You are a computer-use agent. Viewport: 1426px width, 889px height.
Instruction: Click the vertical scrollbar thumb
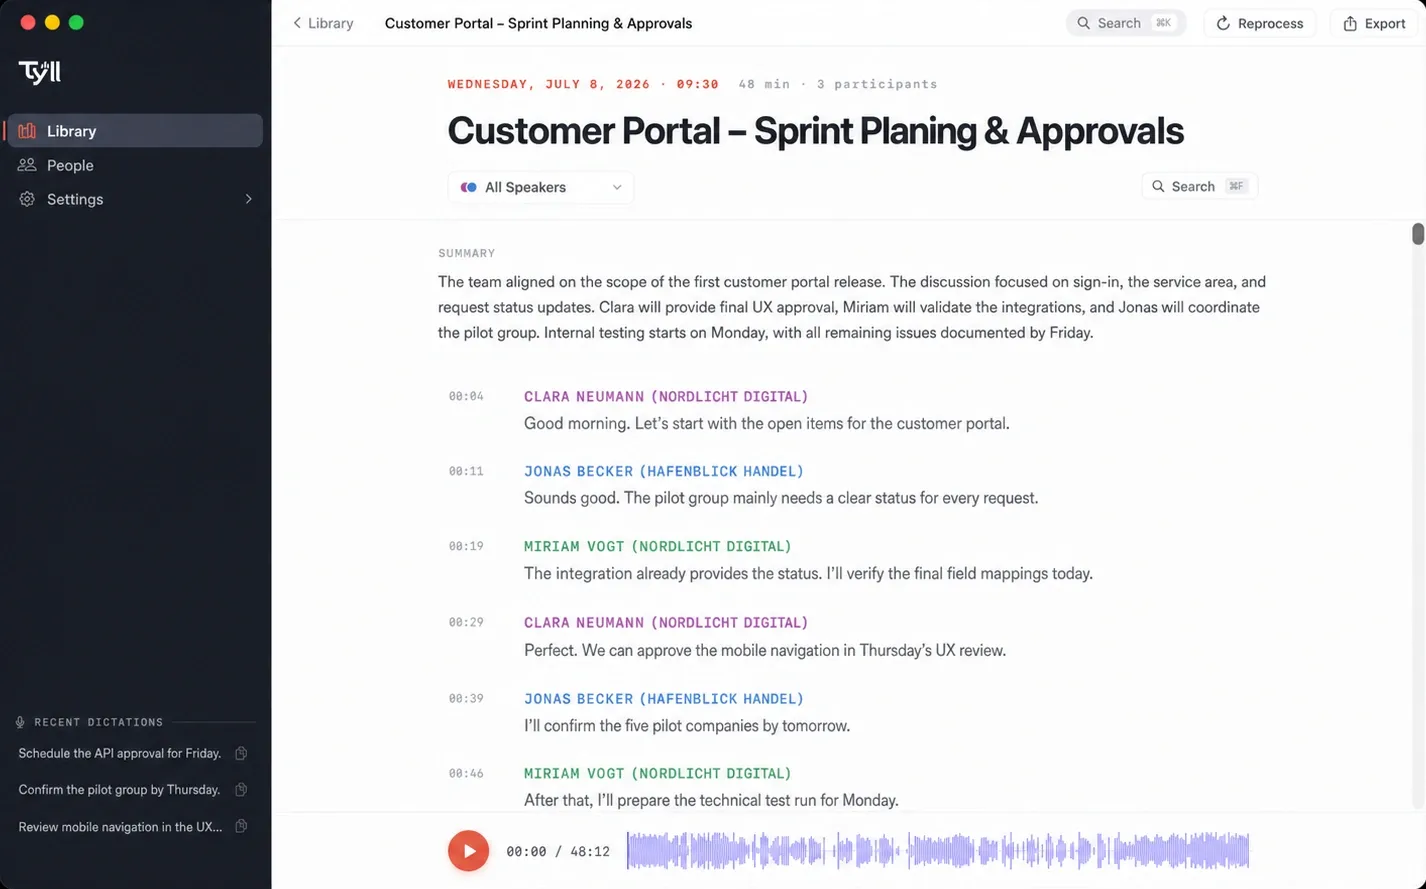click(x=1418, y=234)
